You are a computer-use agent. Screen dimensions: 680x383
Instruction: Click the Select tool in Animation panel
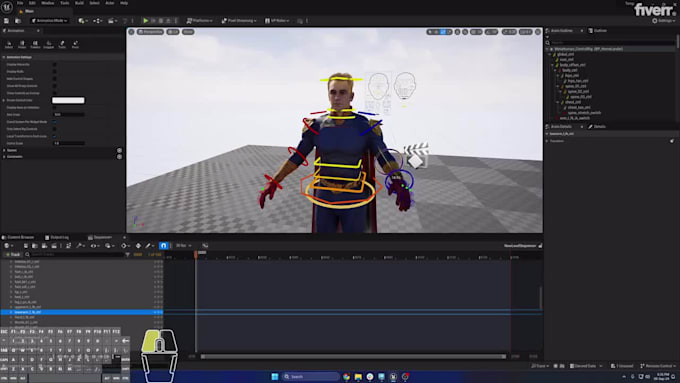pos(9,44)
